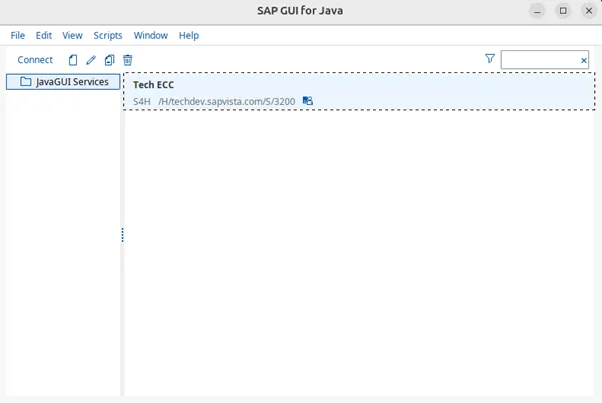Click the dotted panel splitter handle
Viewport: 602px width, 403px height.
tap(122, 235)
